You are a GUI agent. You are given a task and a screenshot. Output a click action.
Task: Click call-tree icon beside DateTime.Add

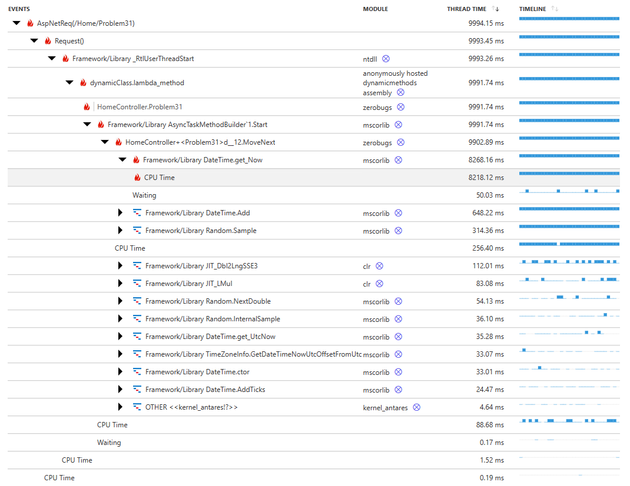click(137, 212)
